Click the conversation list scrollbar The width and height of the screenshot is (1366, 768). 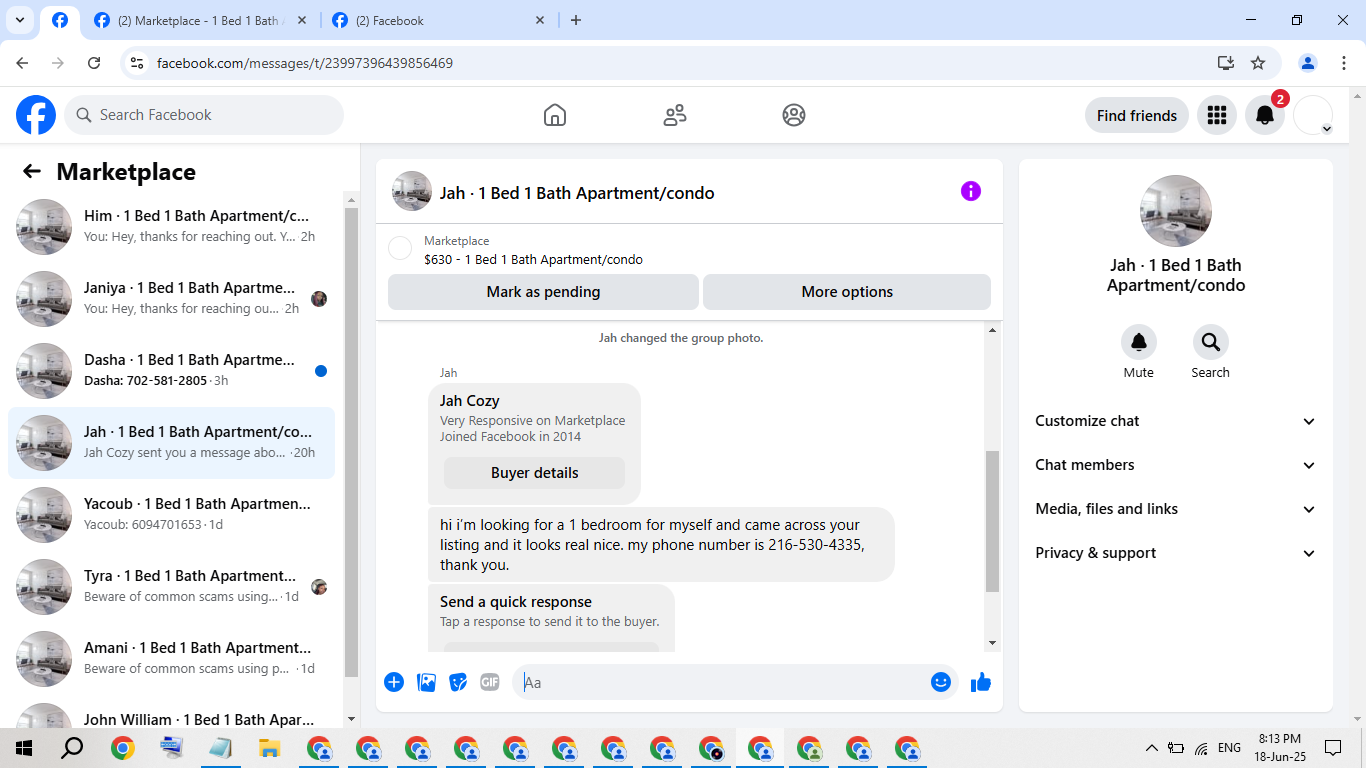click(x=351, y=443)
